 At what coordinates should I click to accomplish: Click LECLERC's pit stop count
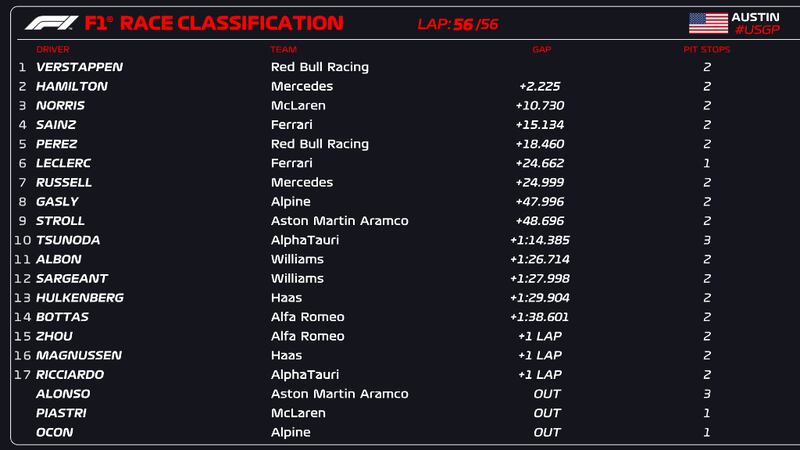click(706, 163)
